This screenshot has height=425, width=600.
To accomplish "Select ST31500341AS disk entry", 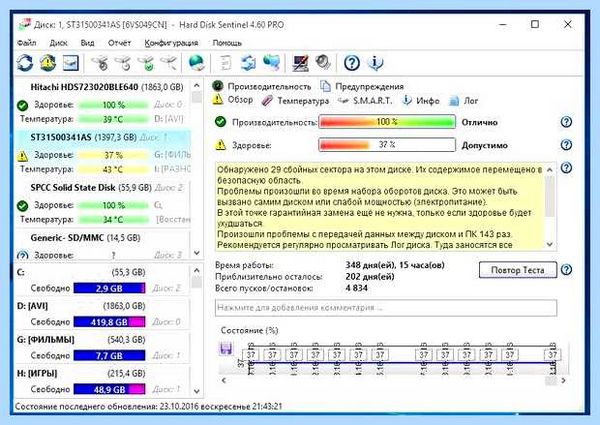I will coord(102,153).
